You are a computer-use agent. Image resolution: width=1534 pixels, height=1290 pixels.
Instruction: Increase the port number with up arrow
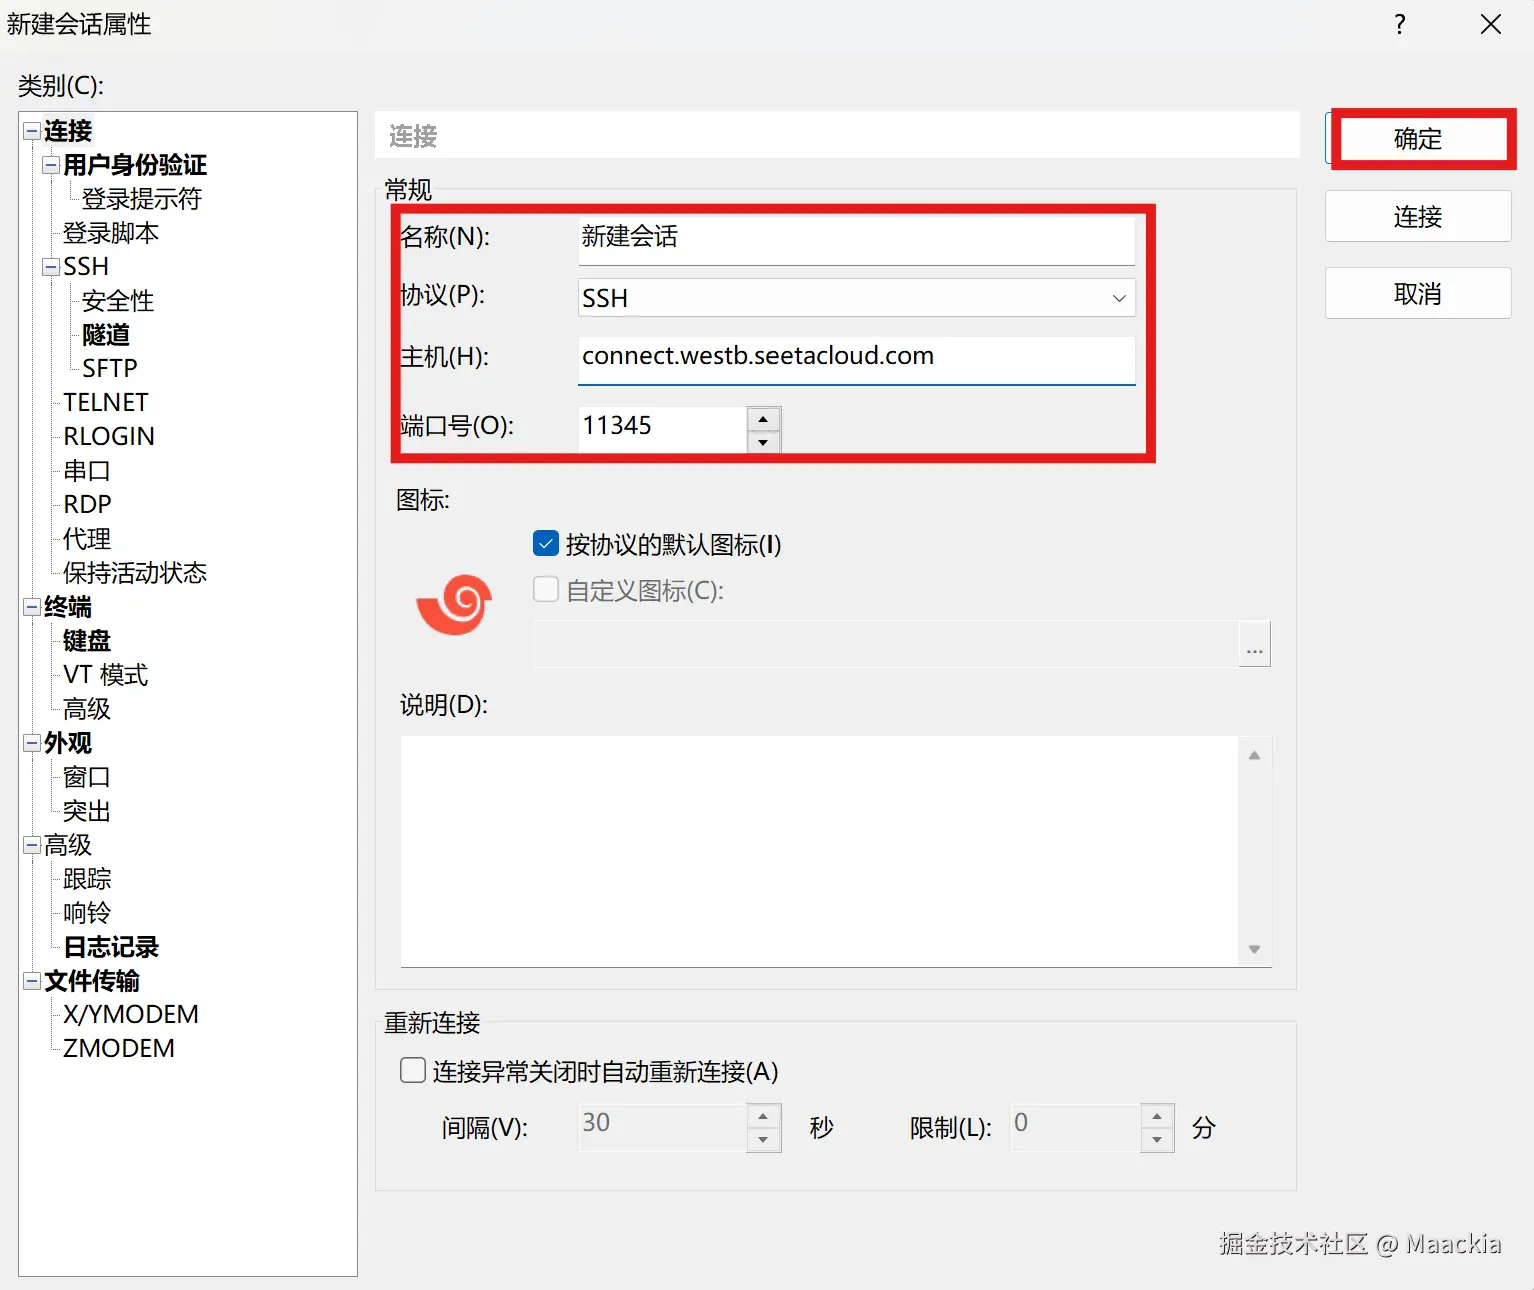tap(763, 418)
